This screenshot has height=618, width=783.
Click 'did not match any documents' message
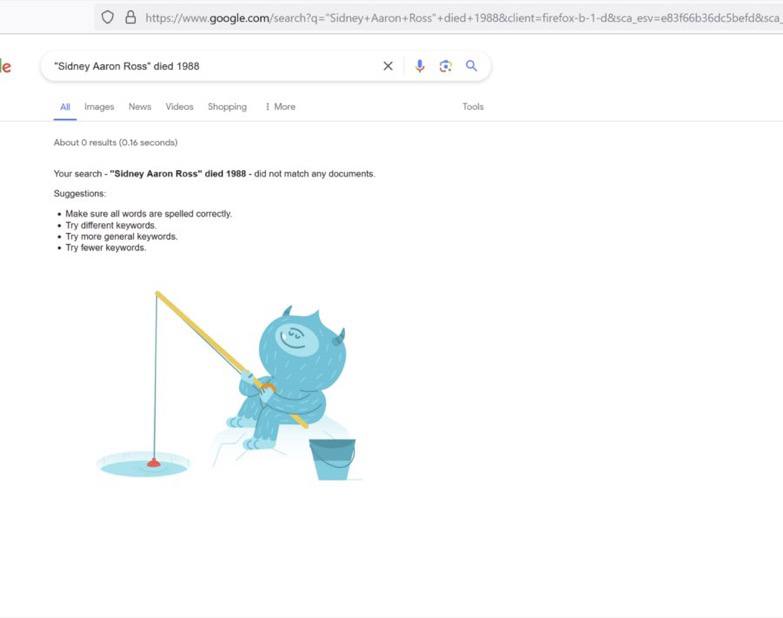314,174
